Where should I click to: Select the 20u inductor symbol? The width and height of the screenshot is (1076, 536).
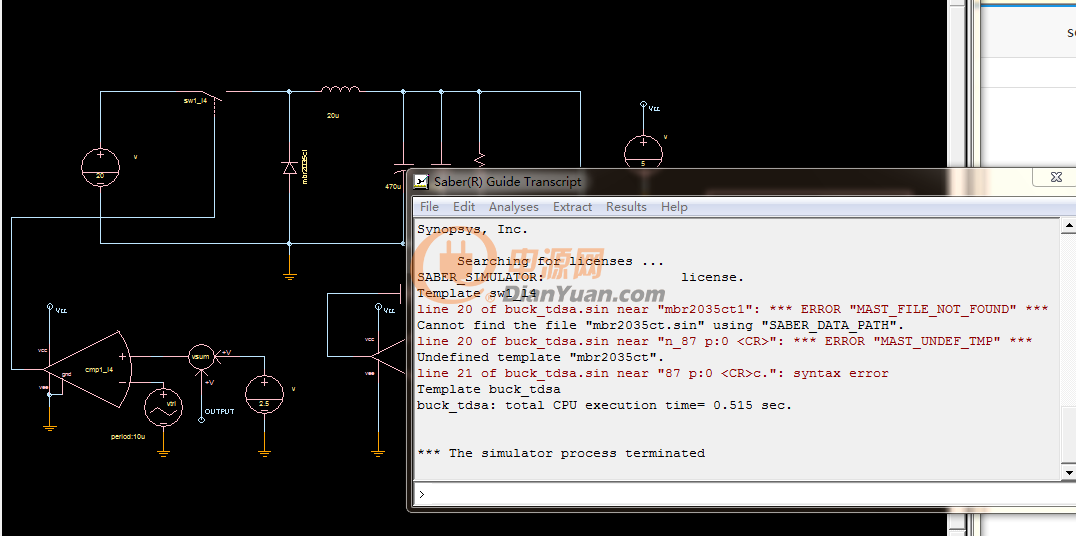[x=340, y=90]
